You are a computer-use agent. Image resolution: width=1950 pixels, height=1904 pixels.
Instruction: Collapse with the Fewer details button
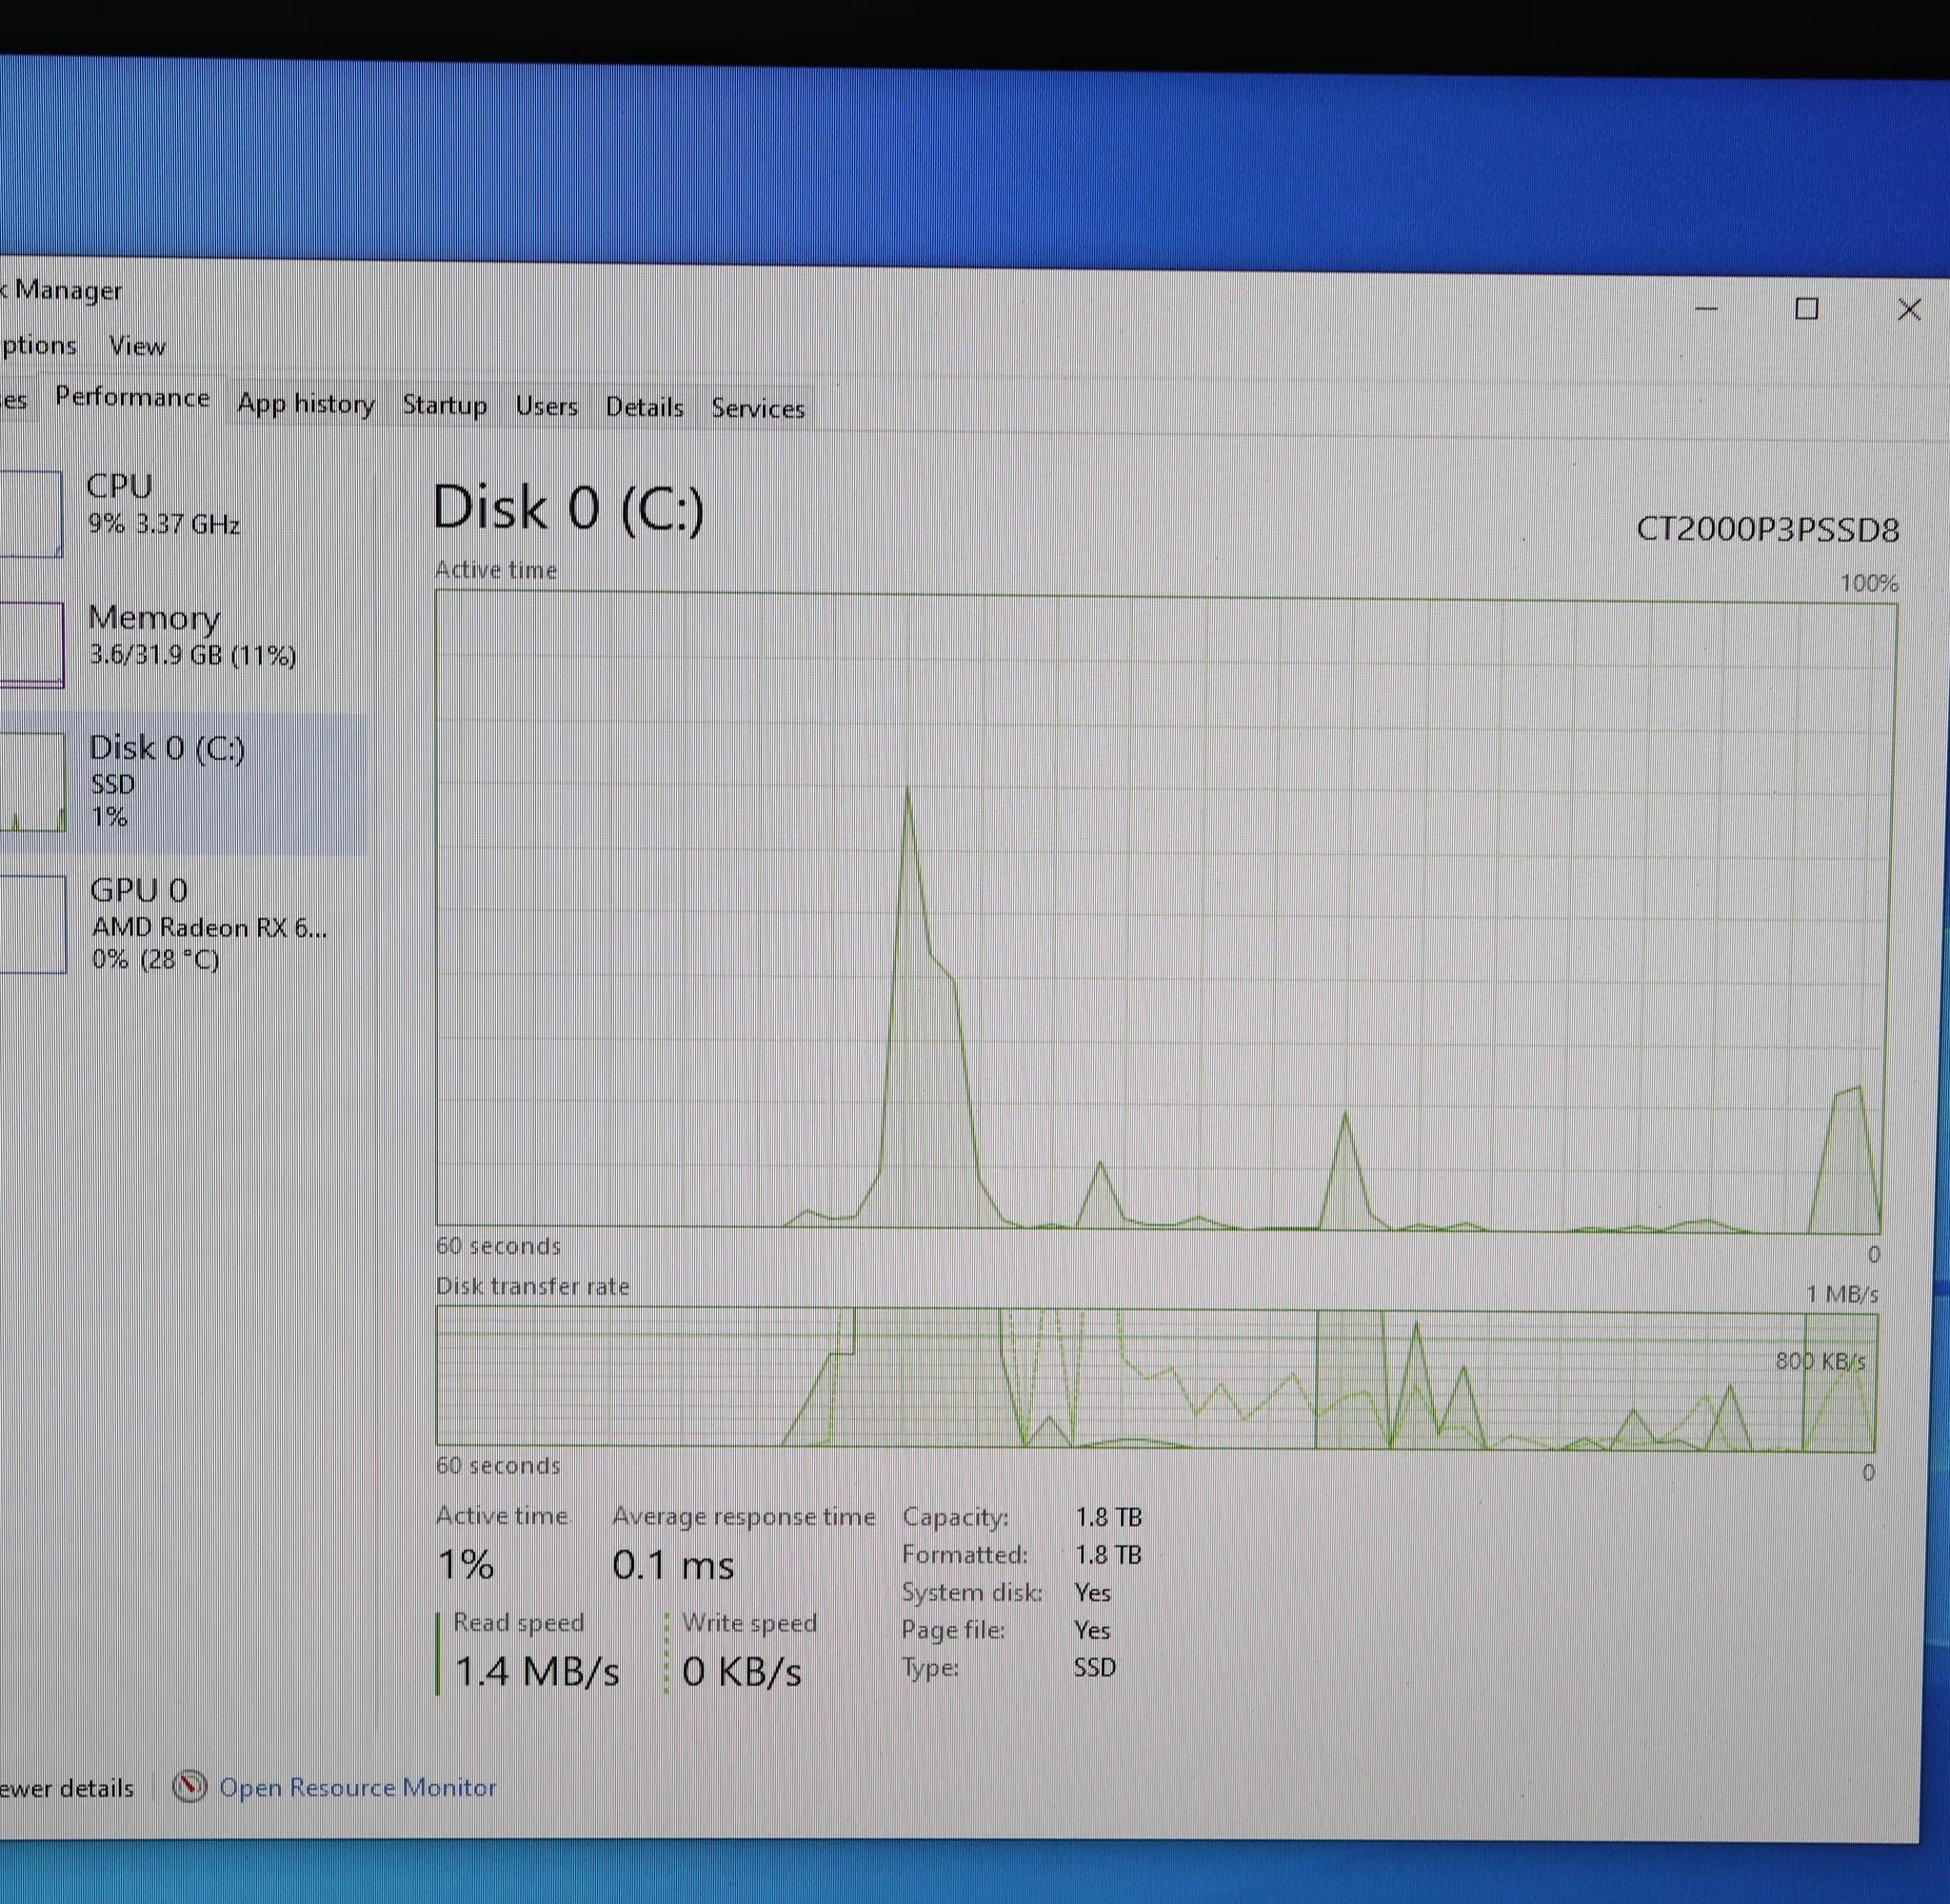(66, 1787)
